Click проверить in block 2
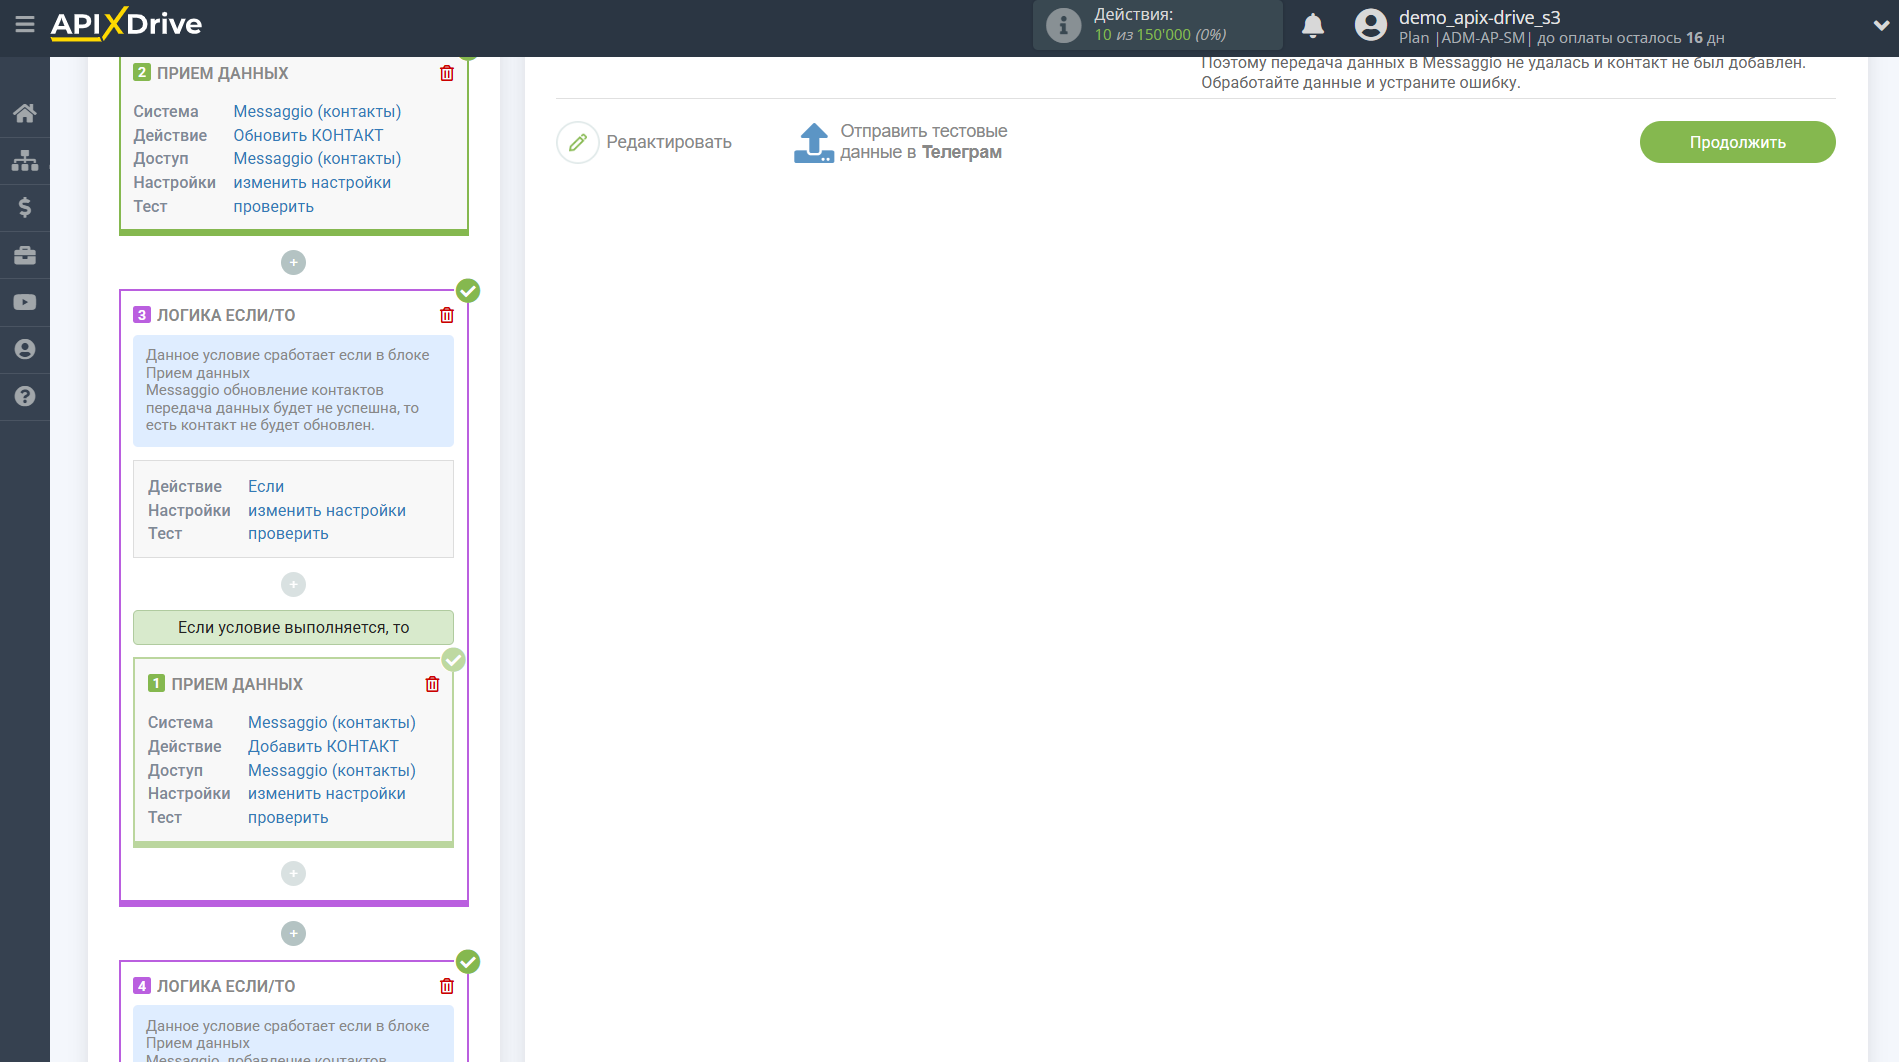The height and width of the screenshot is (1062, 1899). coord(273,206)
